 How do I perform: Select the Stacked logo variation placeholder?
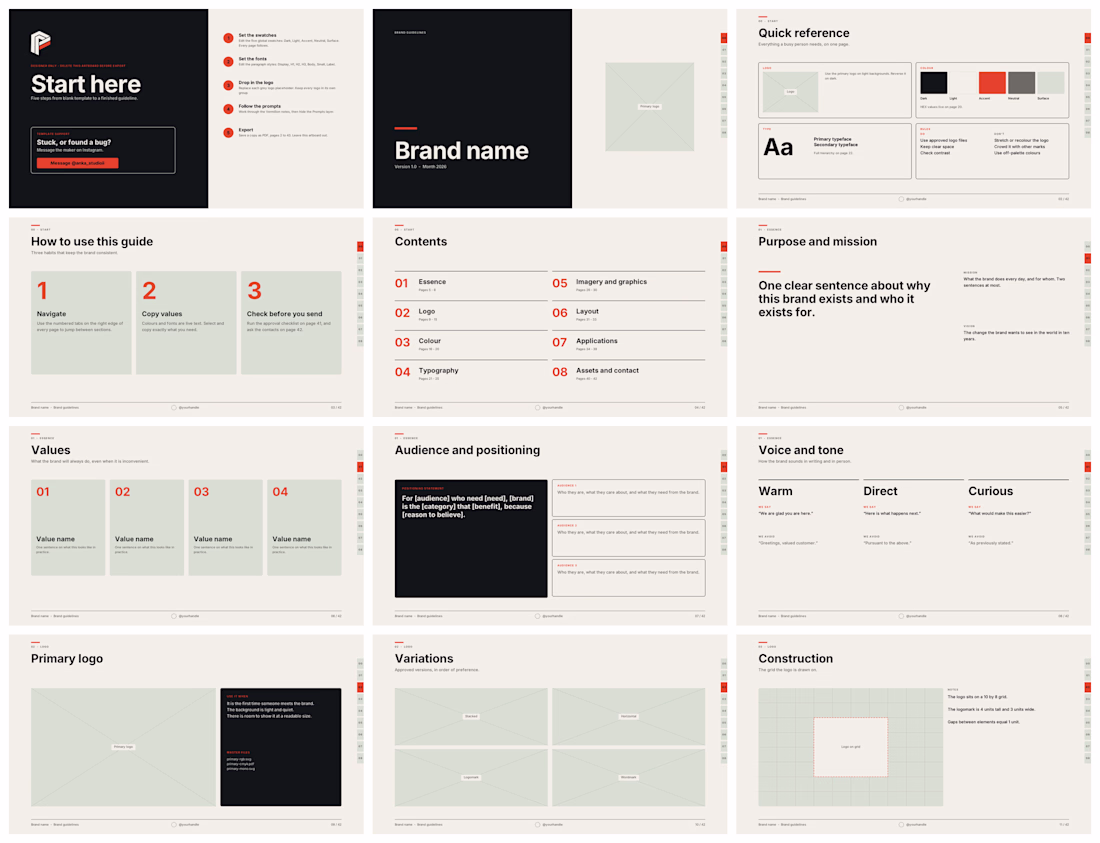coord(471,716)
